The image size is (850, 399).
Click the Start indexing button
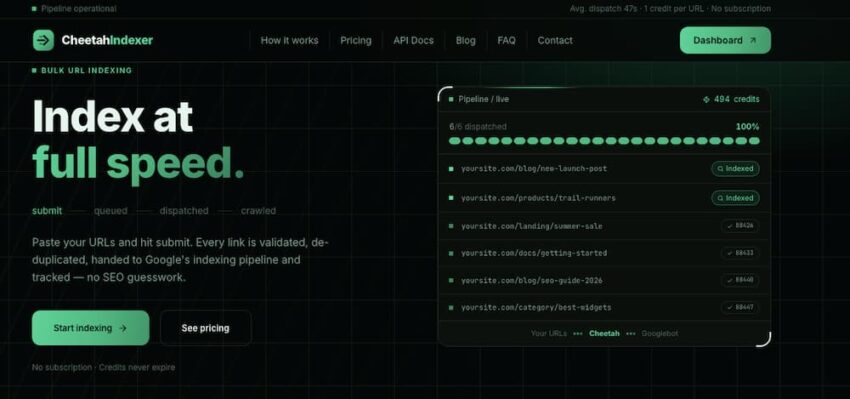91,328
